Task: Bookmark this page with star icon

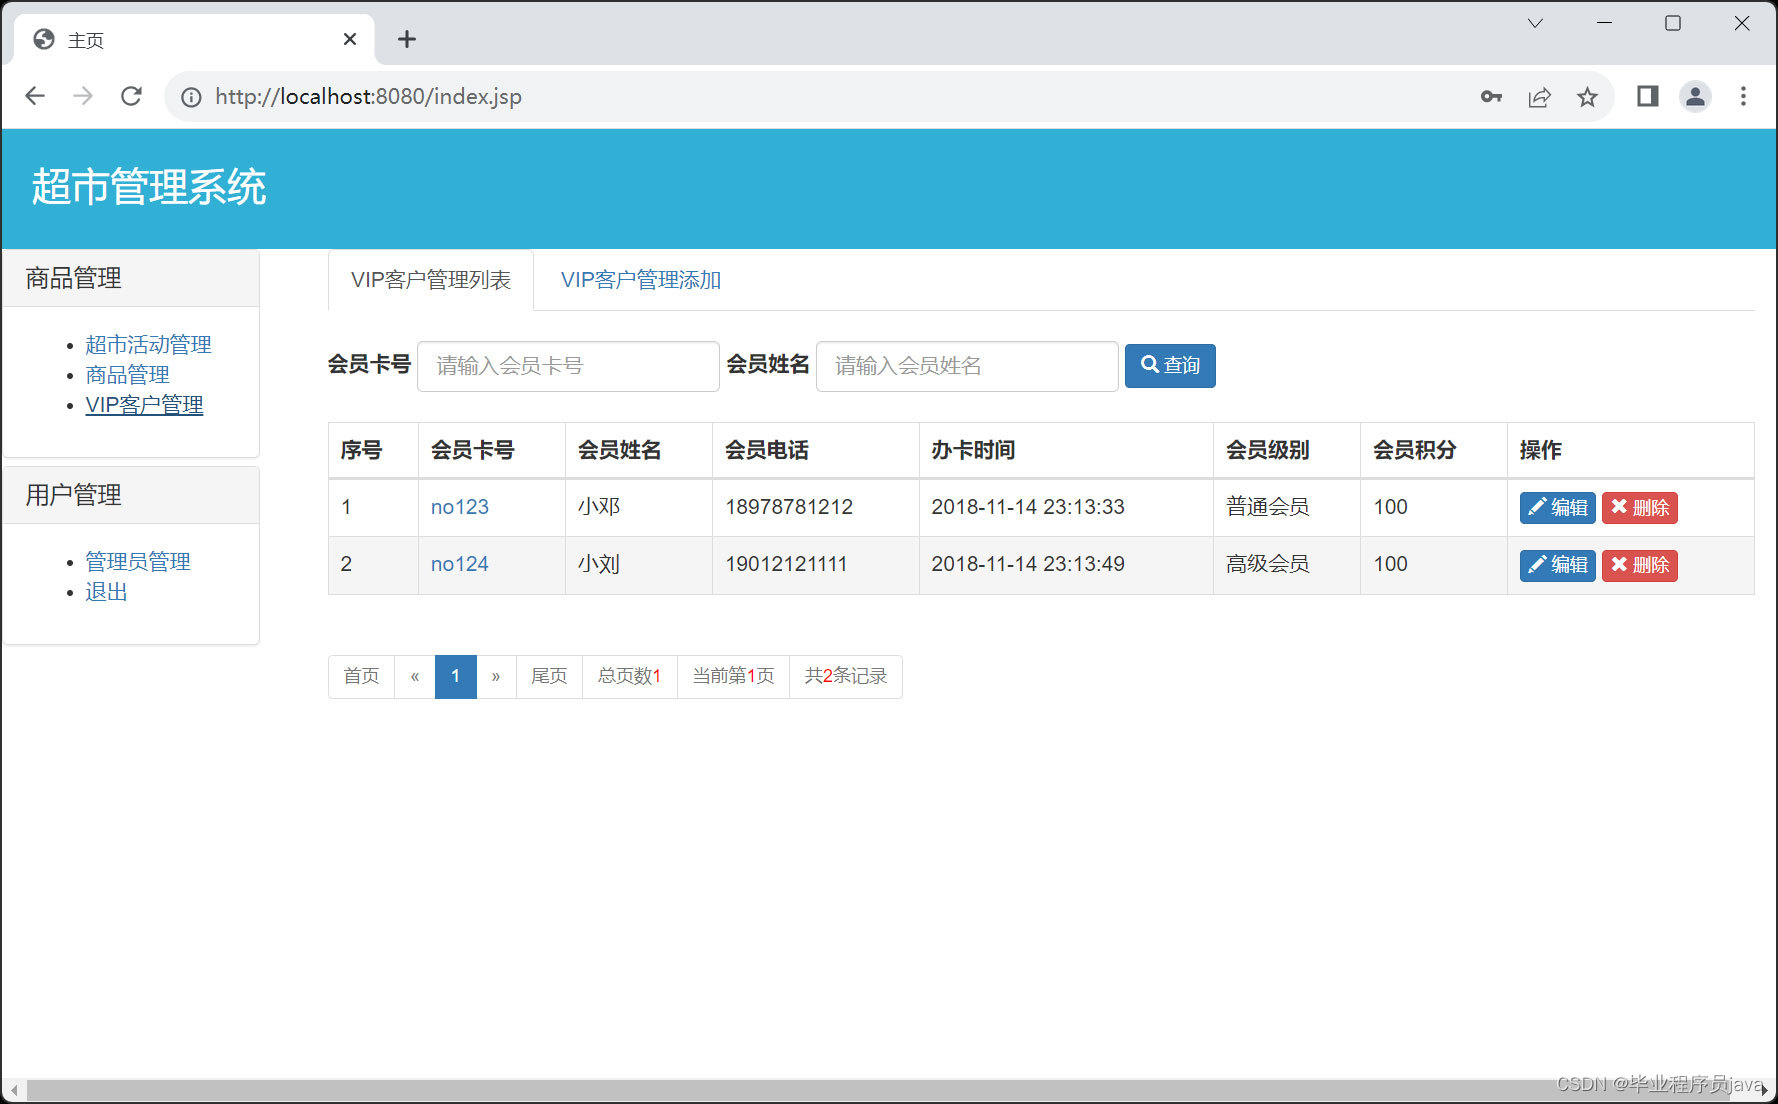Action: 1587,97
